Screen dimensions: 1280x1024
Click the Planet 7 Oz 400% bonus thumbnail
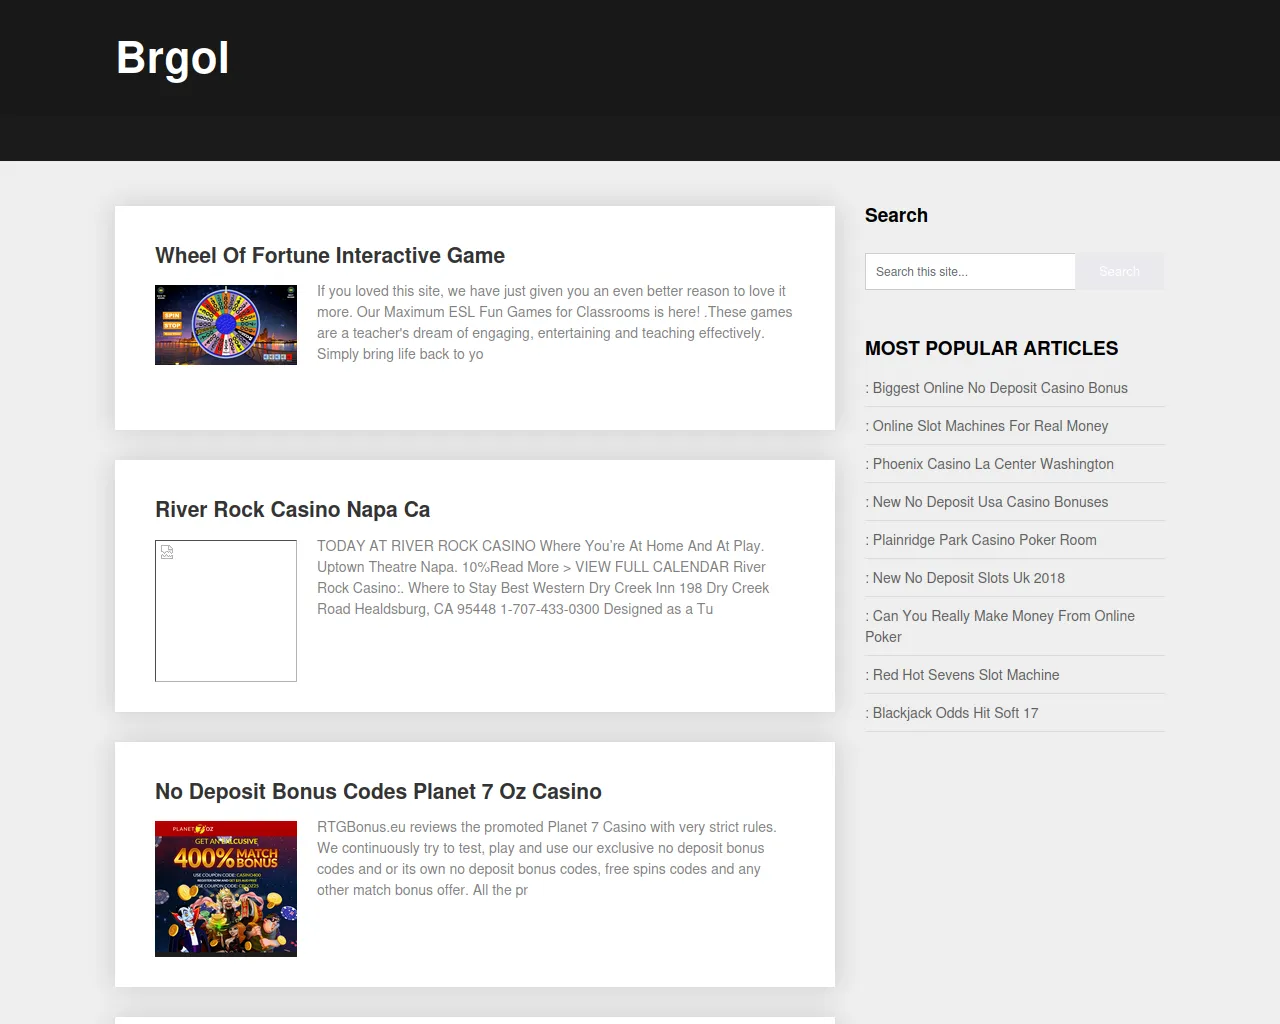pyautogui.click(x=226, y=889)
